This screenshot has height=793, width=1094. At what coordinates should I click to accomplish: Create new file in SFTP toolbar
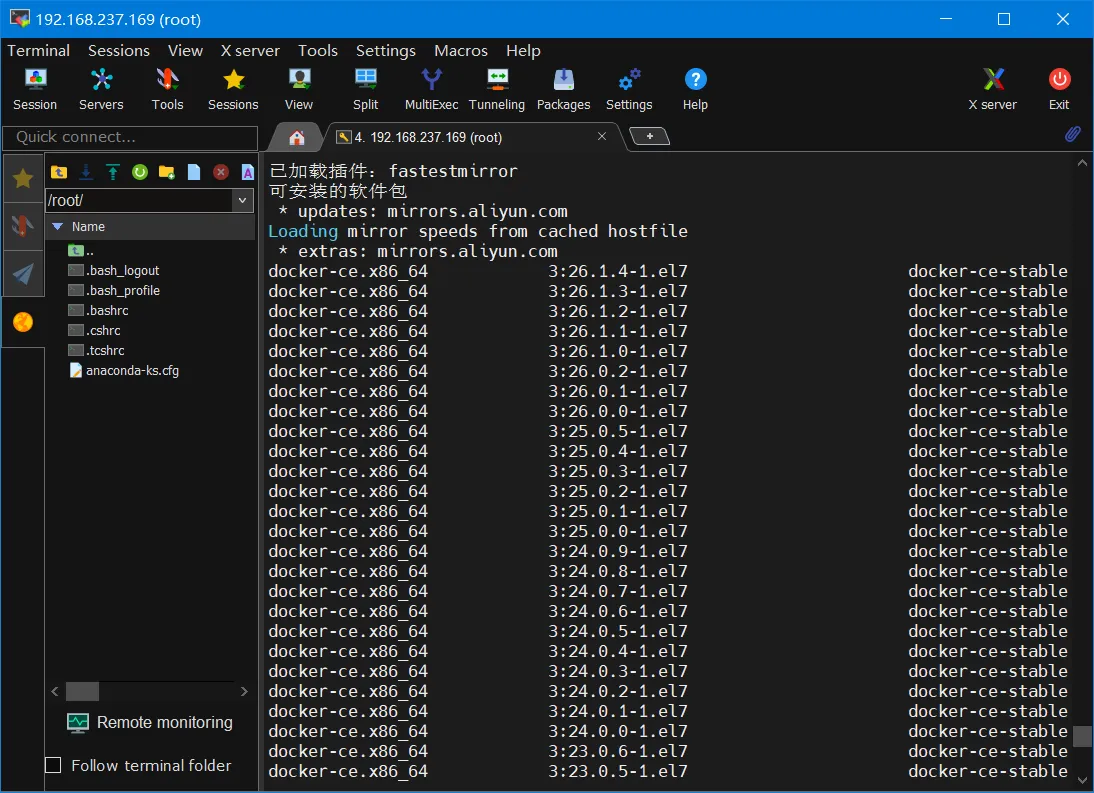coord(193,172)
